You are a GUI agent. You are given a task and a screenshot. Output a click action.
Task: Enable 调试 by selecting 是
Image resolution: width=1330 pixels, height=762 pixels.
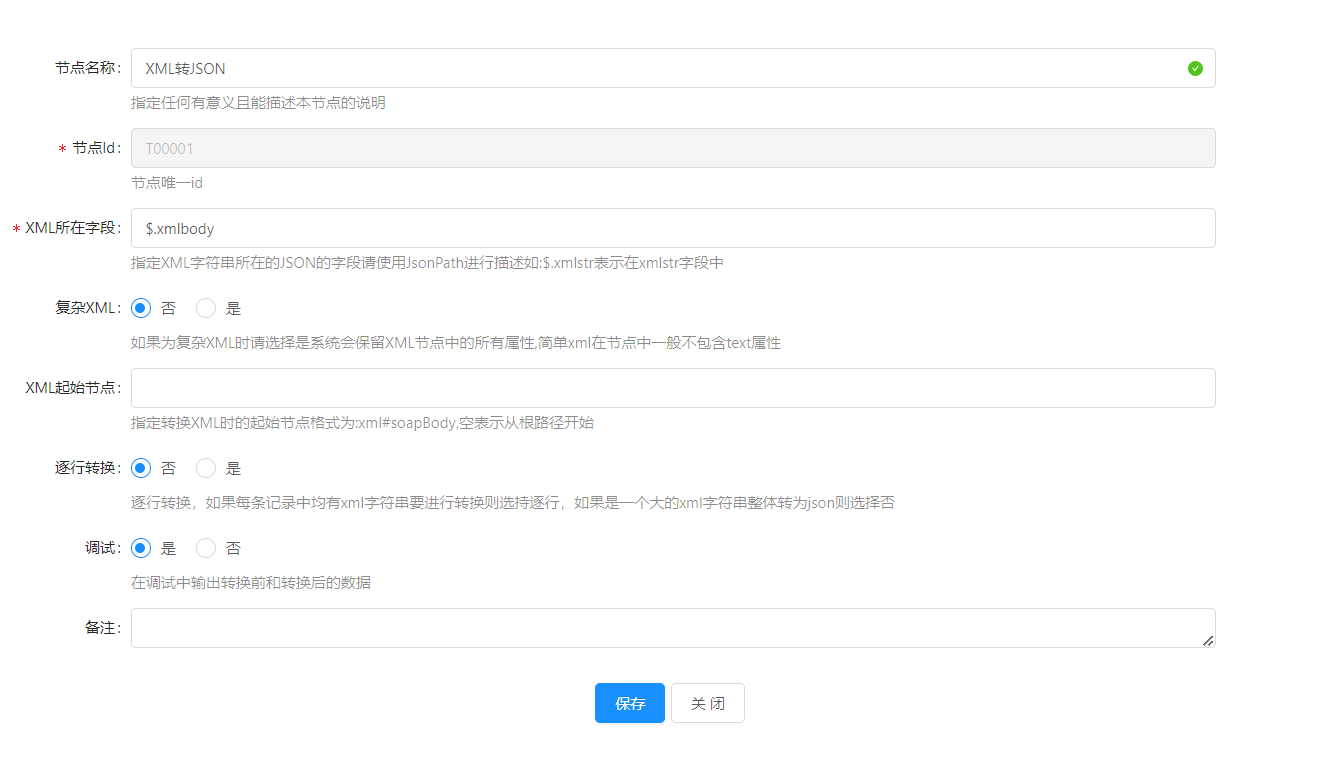[x=141, y=548]
